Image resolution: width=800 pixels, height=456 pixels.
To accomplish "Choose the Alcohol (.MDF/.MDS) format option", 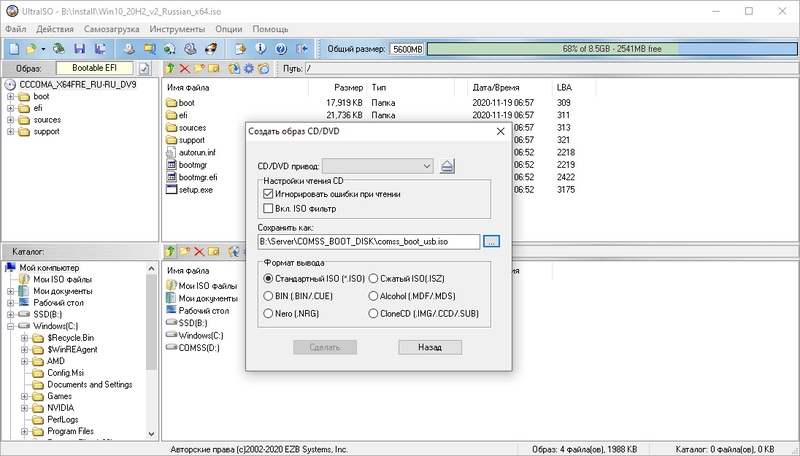I will [x=374, y=296].
